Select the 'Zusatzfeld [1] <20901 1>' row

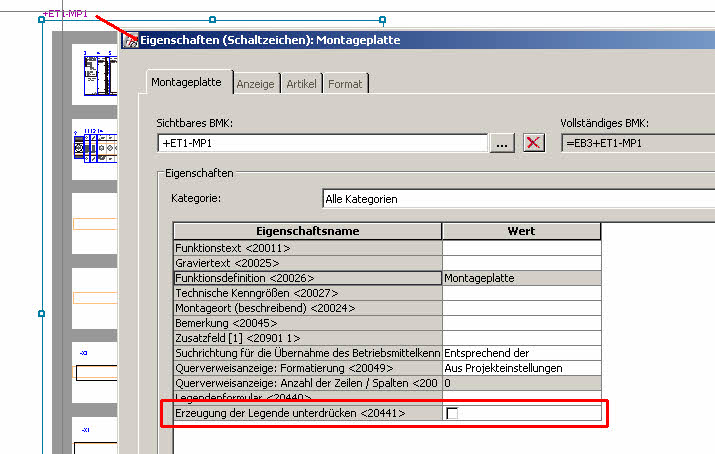307,338
